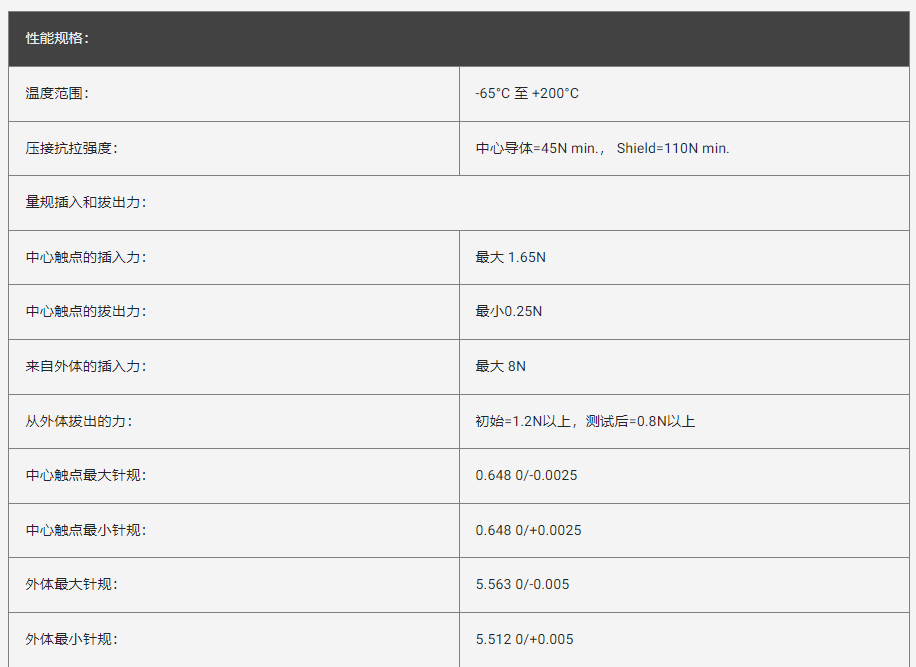
Task: Select the 最大 8N value
Action: [500, 366]
